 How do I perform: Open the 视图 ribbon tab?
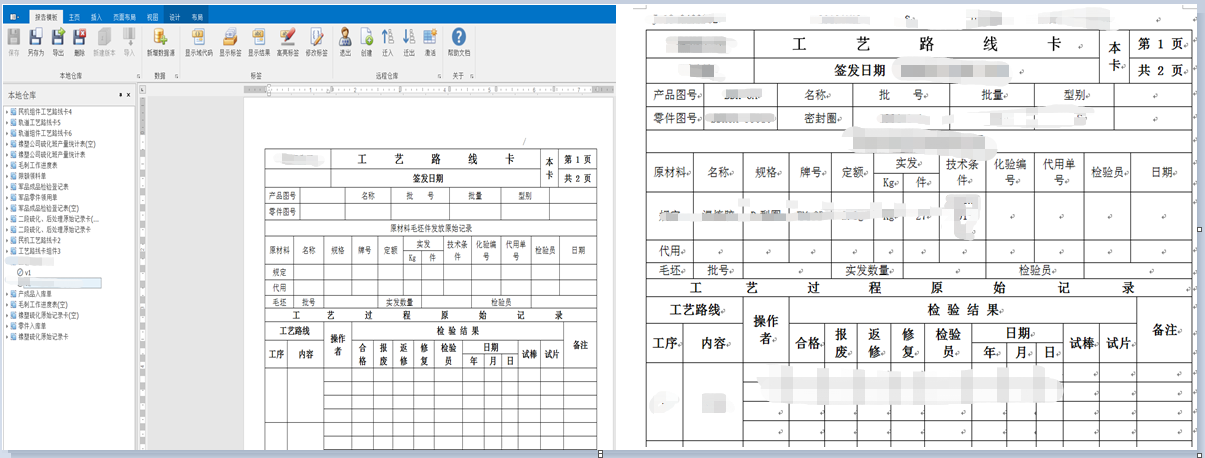pyautogui.click(x=152, y=18)
